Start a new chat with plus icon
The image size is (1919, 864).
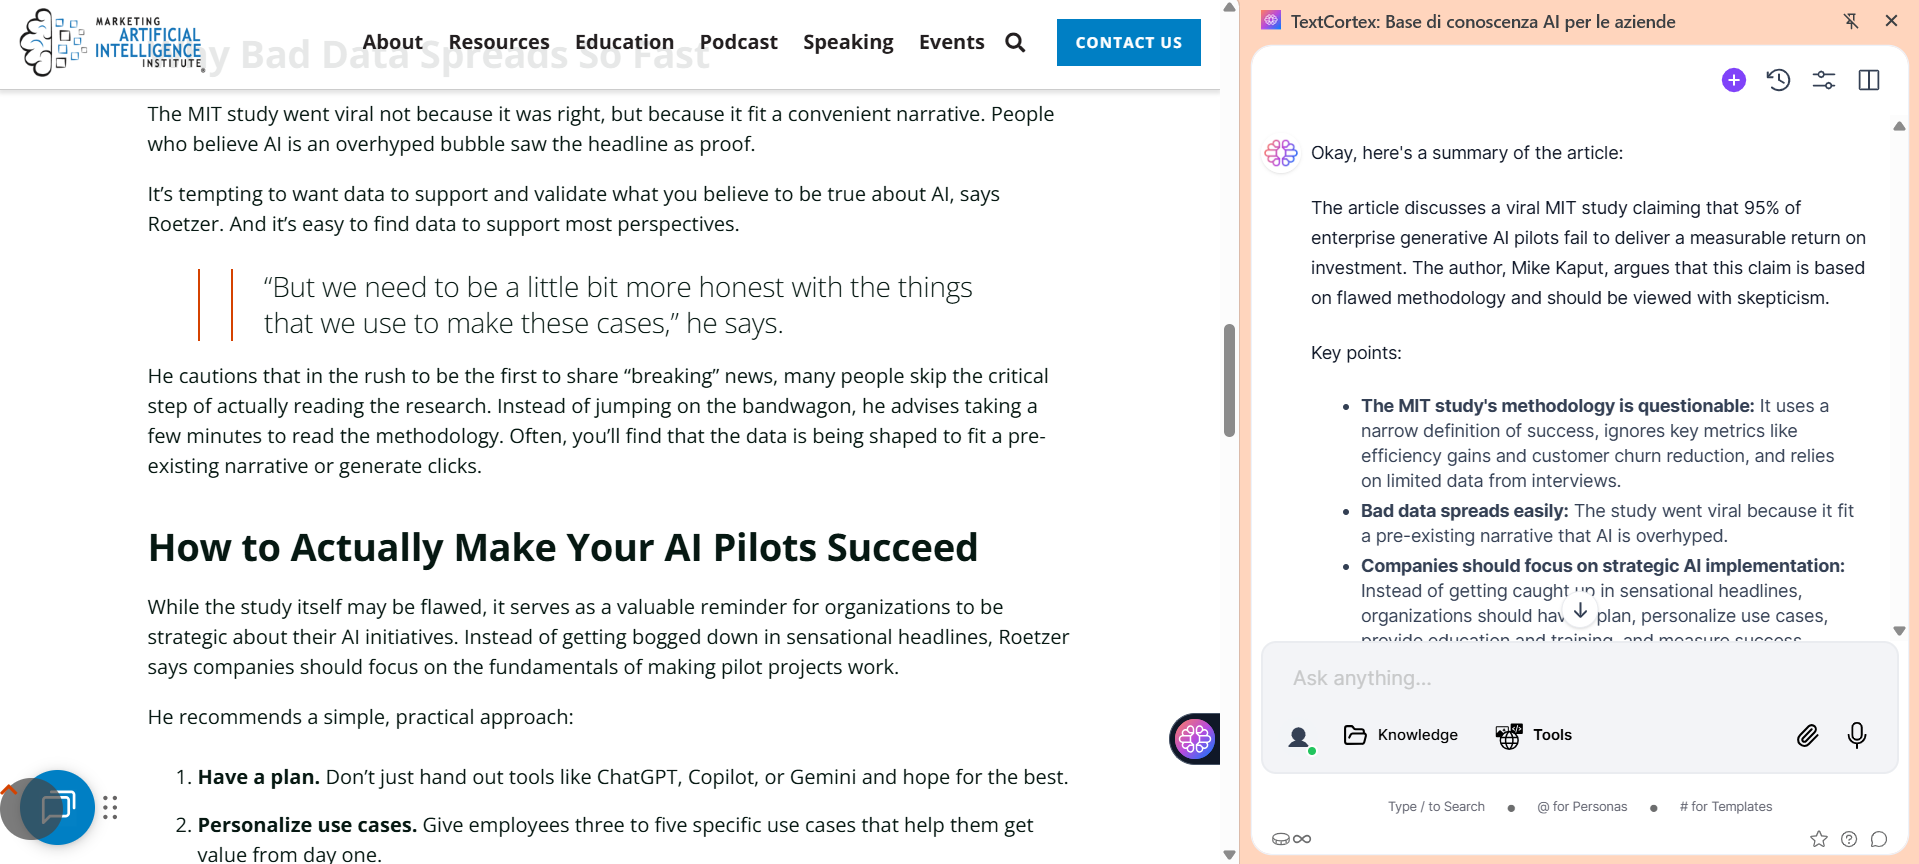(1733, 80)
